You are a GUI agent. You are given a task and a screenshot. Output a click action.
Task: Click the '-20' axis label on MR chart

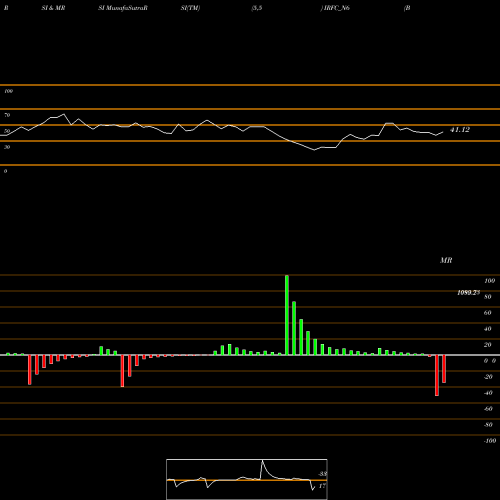point(488,377)
